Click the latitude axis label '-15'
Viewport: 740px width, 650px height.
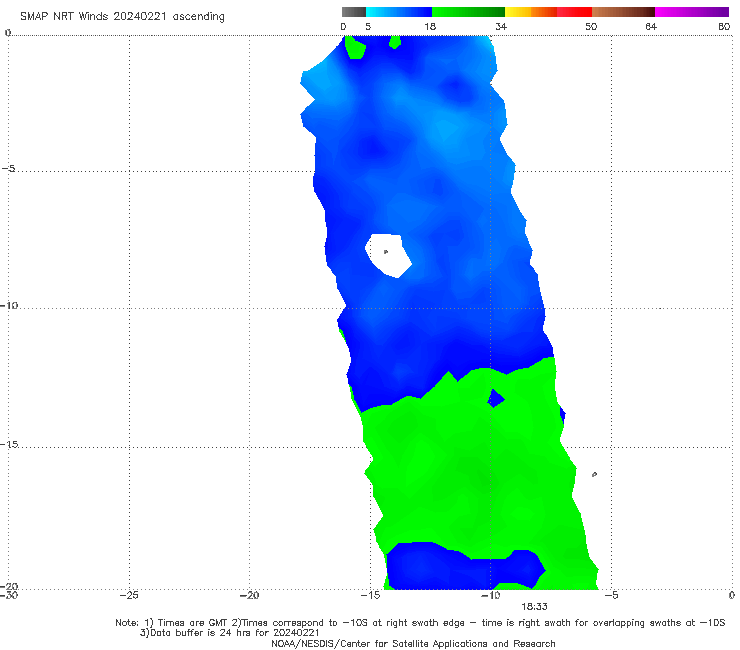click(9, 444)
